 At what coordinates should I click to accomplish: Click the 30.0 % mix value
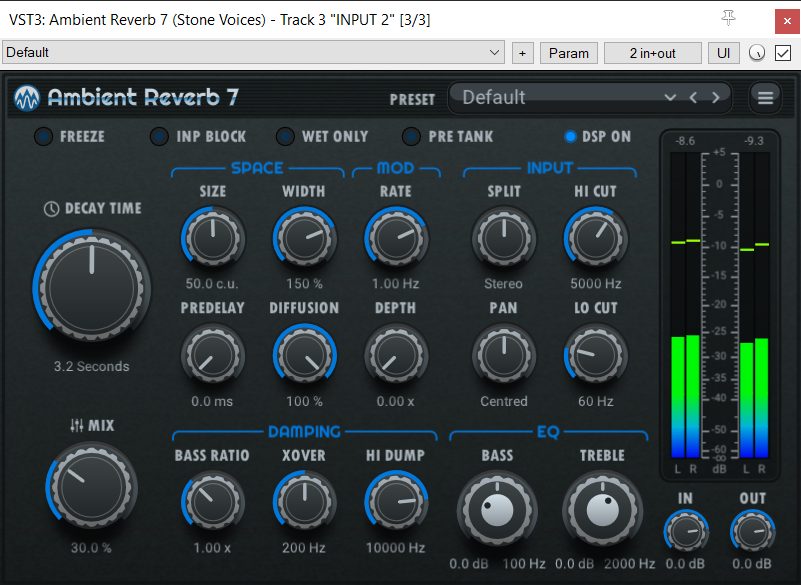pos(91,548)
